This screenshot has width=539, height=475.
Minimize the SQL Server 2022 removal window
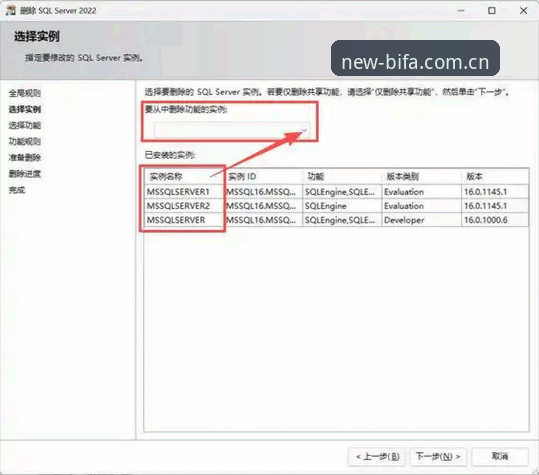461,11
